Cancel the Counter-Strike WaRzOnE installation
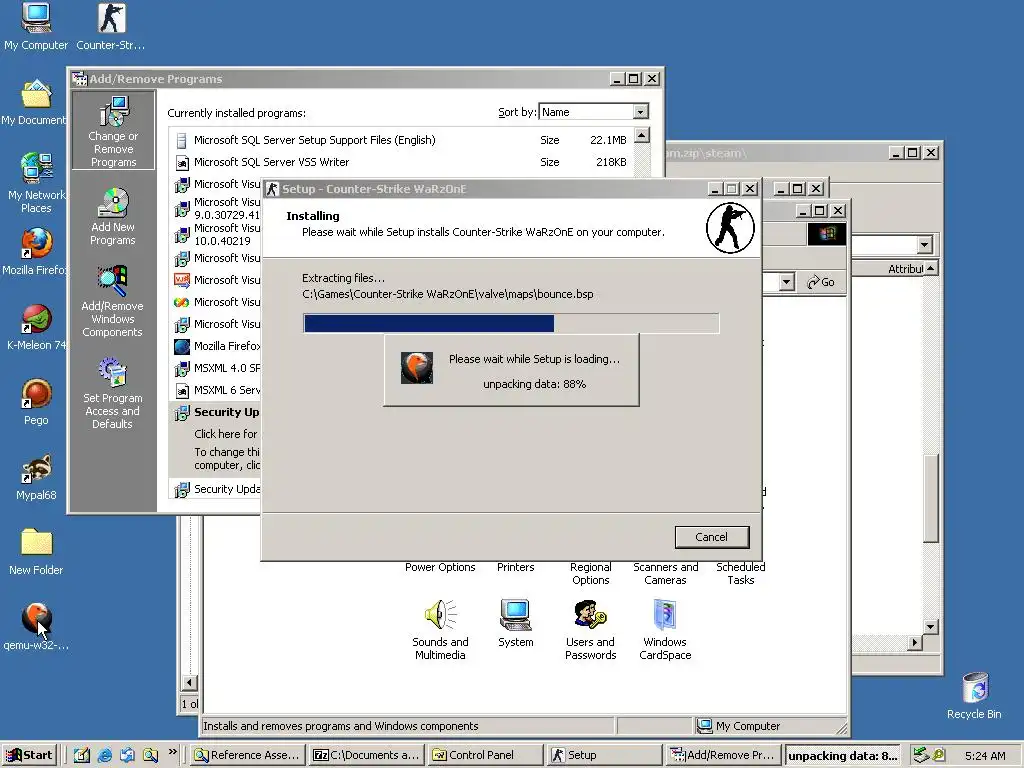Image resolution: width=1024 pixels, height=768 pixels. pos(711,537)
